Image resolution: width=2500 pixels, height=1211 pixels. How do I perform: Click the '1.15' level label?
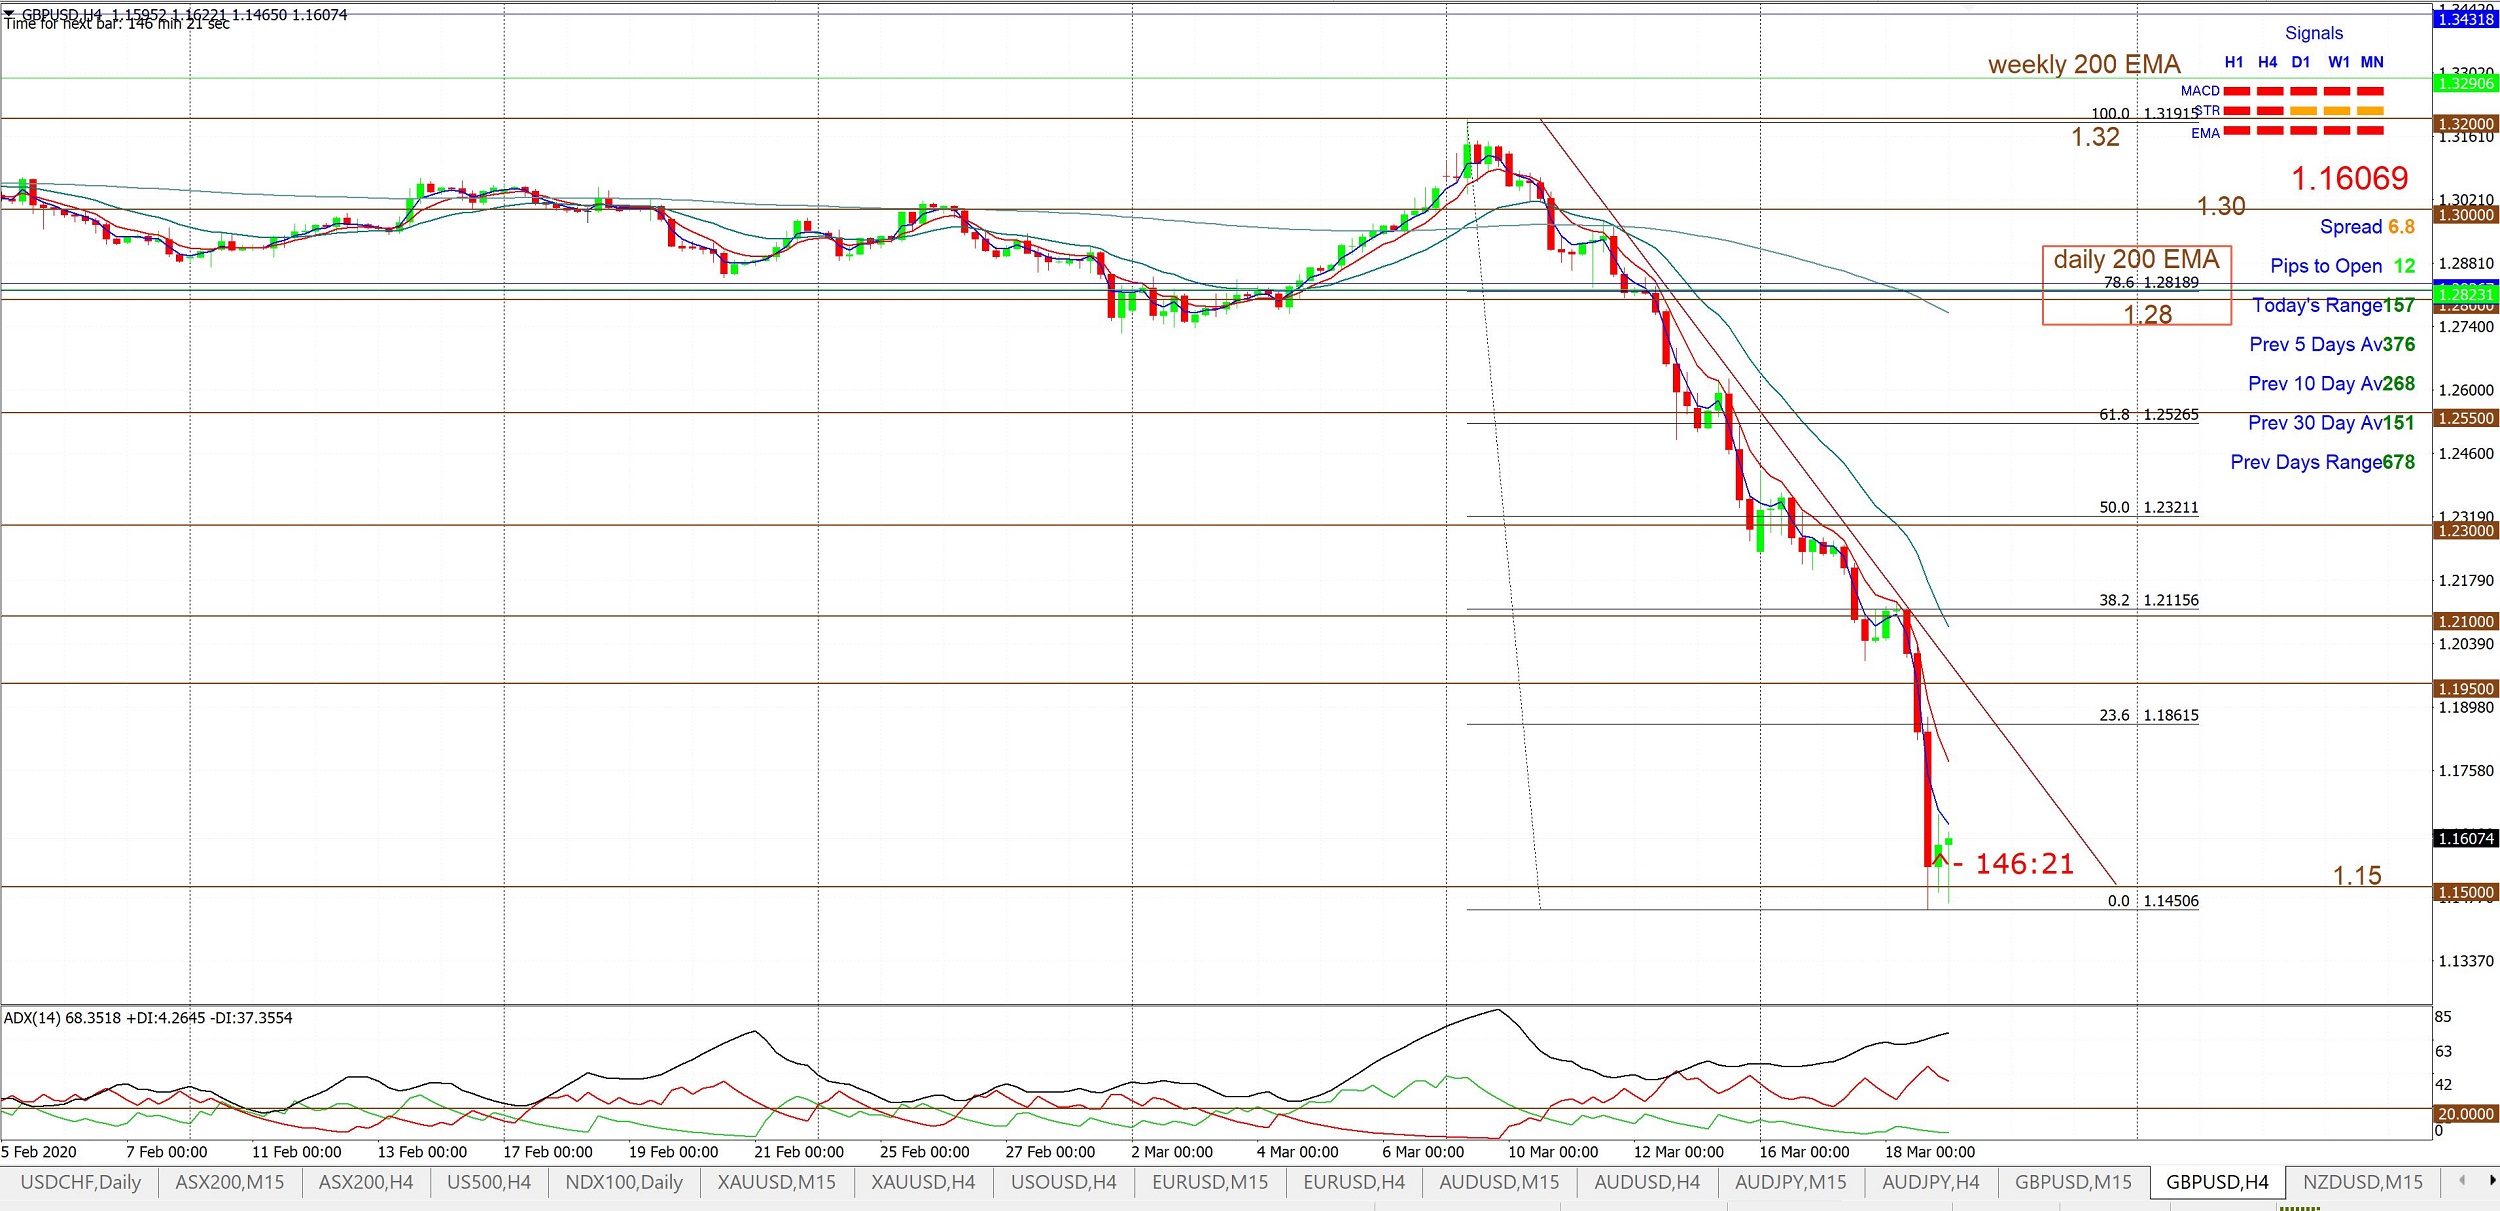2357,876
